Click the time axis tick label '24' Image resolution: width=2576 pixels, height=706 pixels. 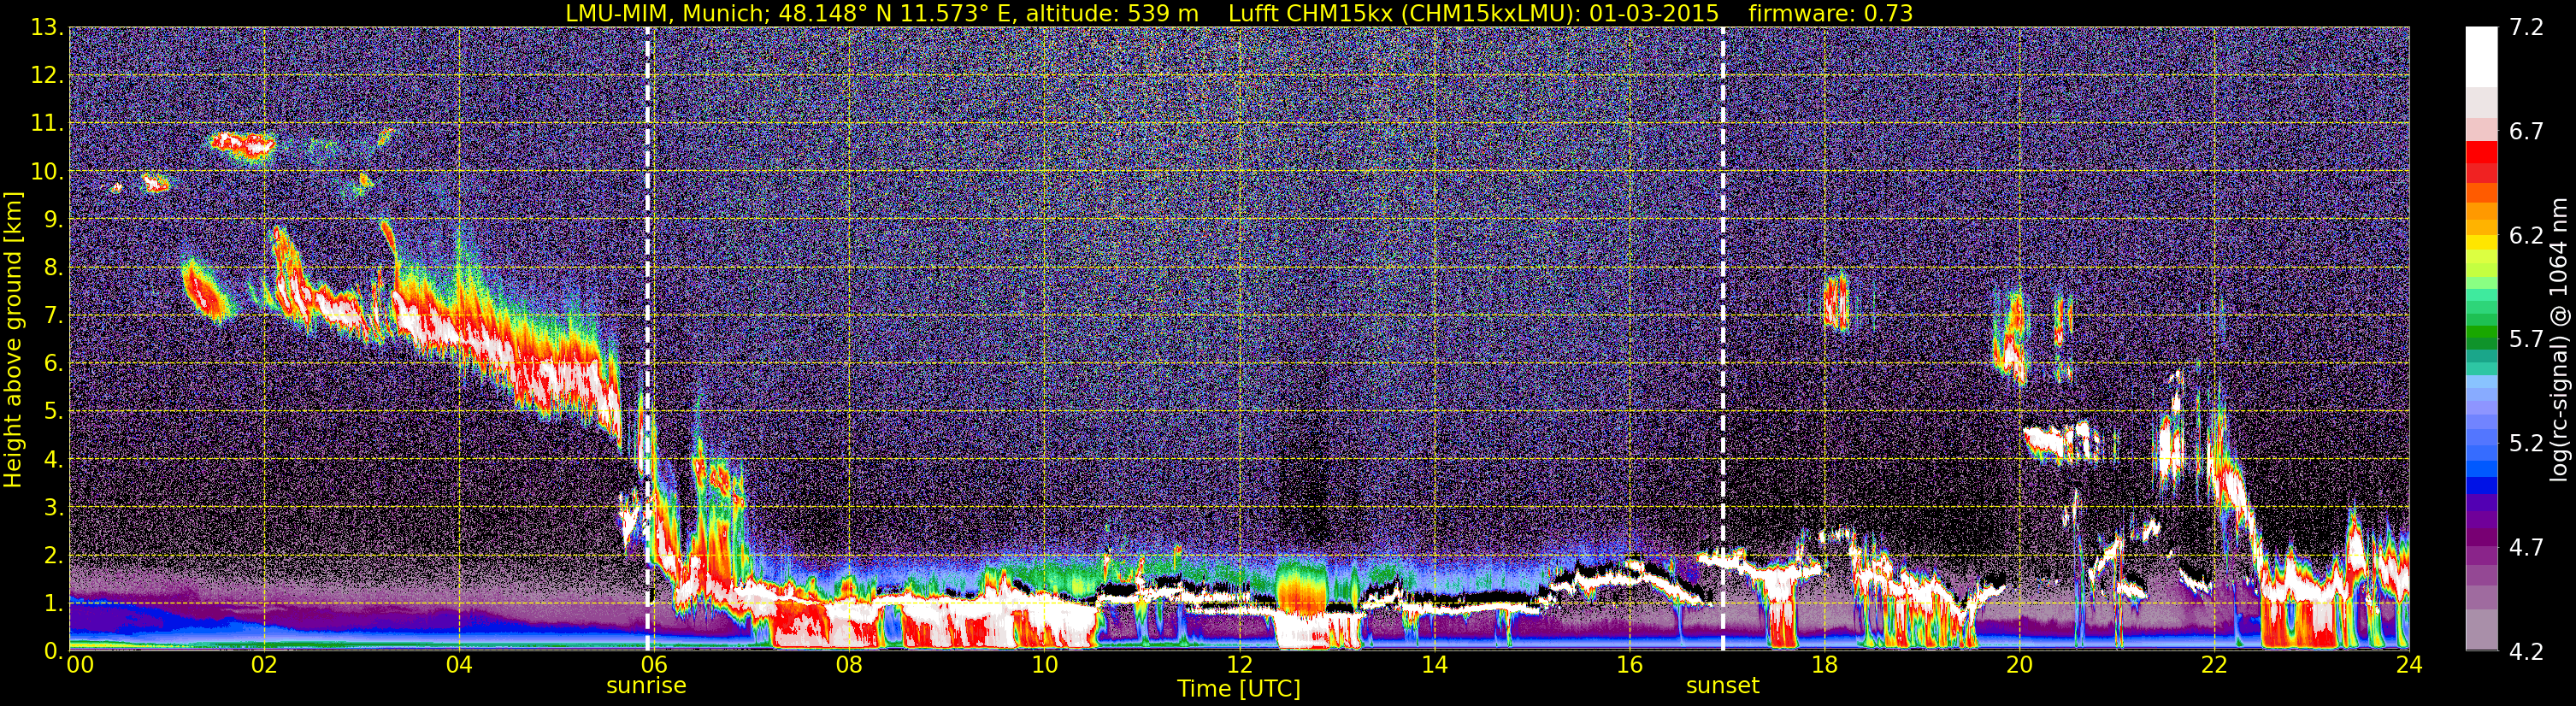2409,665
